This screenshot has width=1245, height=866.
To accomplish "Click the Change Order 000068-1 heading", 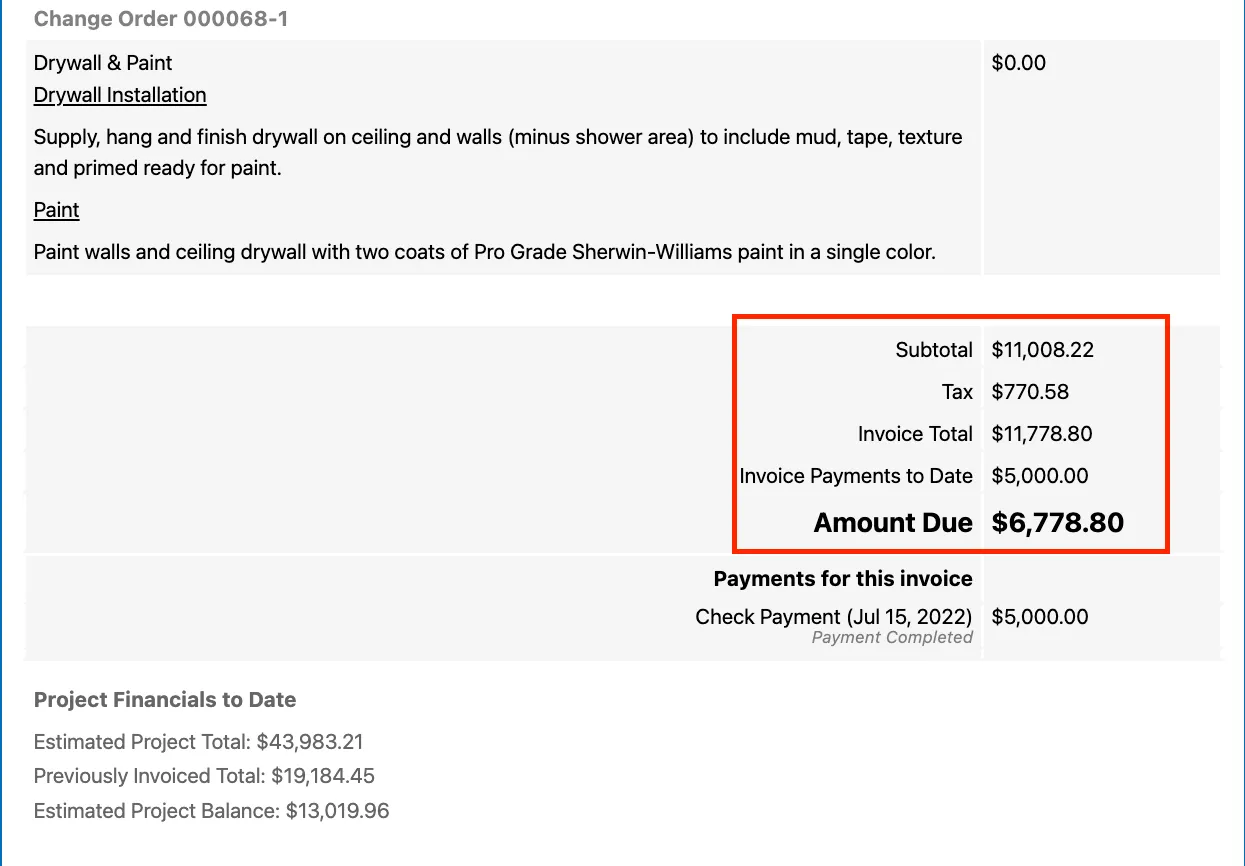I will (x=161, y=19).
